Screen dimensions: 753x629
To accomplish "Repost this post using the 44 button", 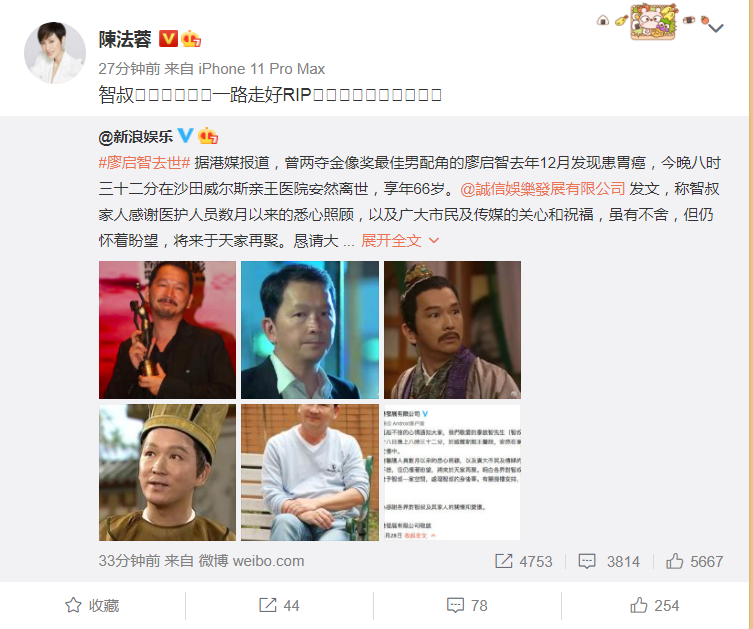I will pyautogui.click(x=279, y=605).
